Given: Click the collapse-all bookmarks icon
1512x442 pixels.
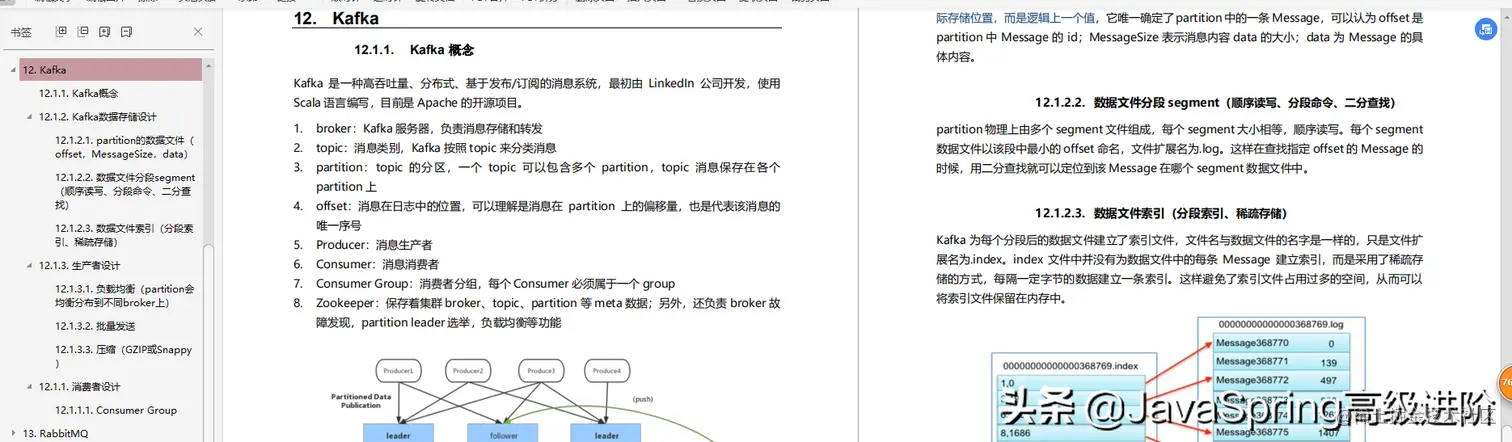Looking at the screenshot, I should click(x=83, y=33).
